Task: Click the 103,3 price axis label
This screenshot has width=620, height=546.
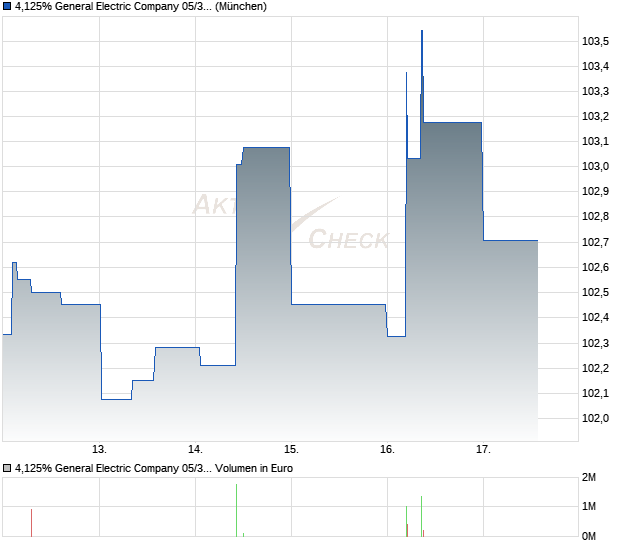Action: click(x=595, y=91)
